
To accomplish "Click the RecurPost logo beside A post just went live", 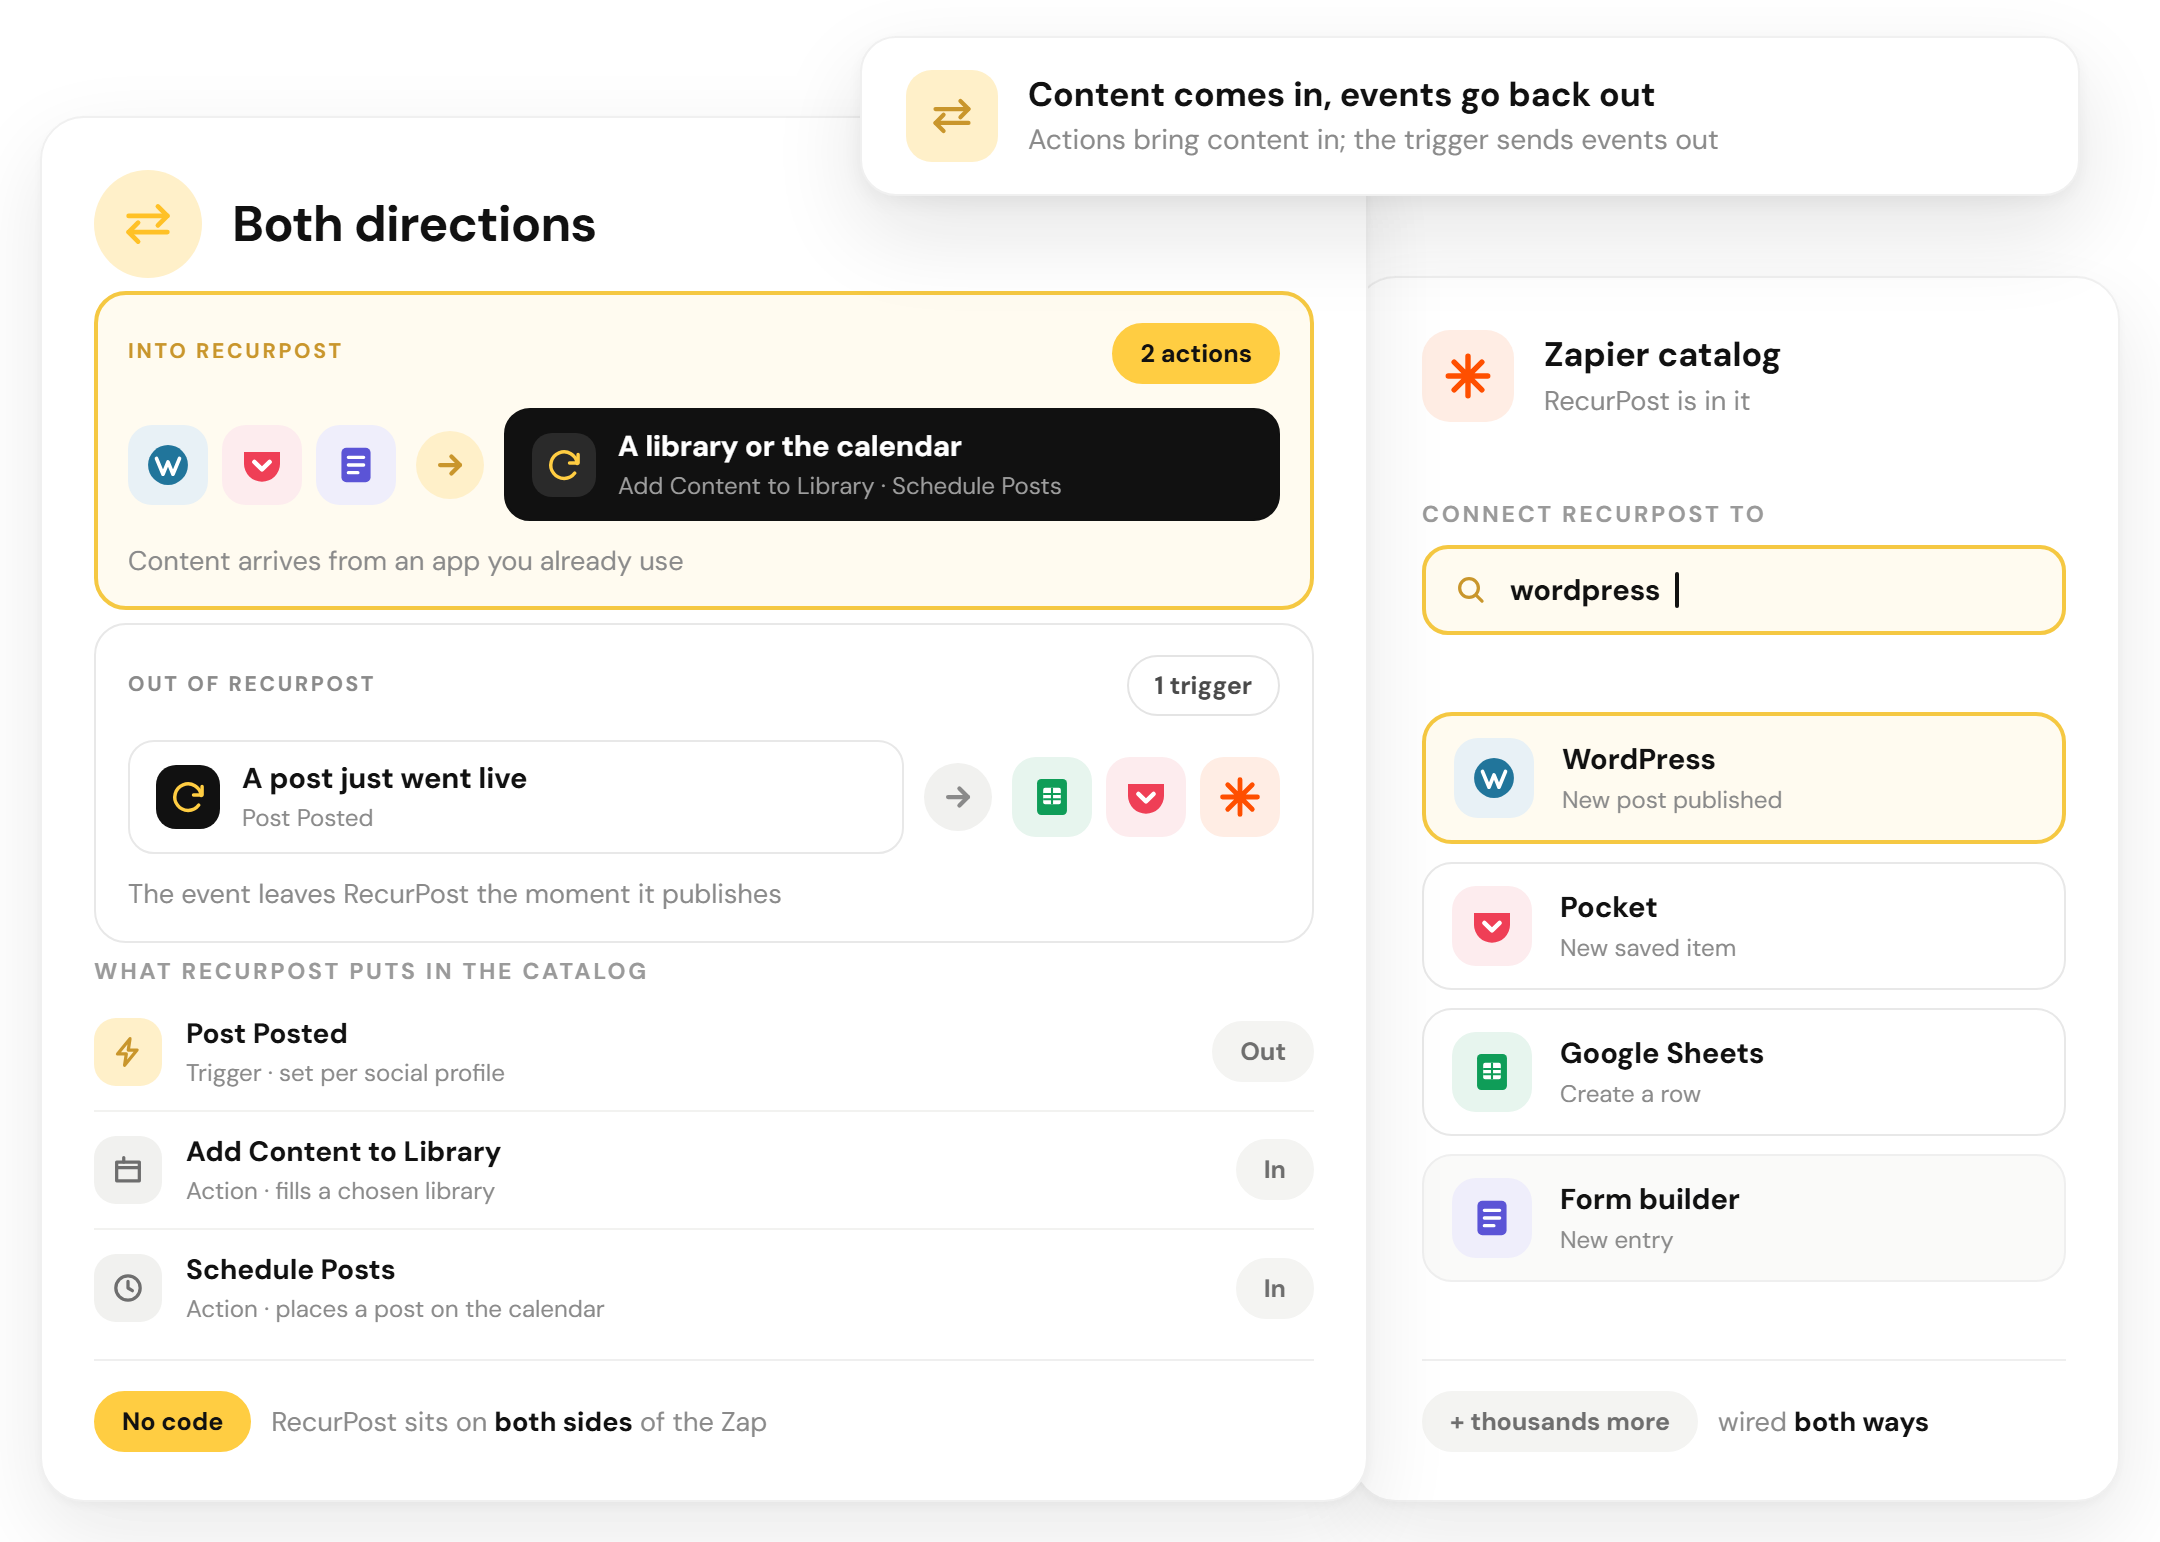I will (188, 797).
